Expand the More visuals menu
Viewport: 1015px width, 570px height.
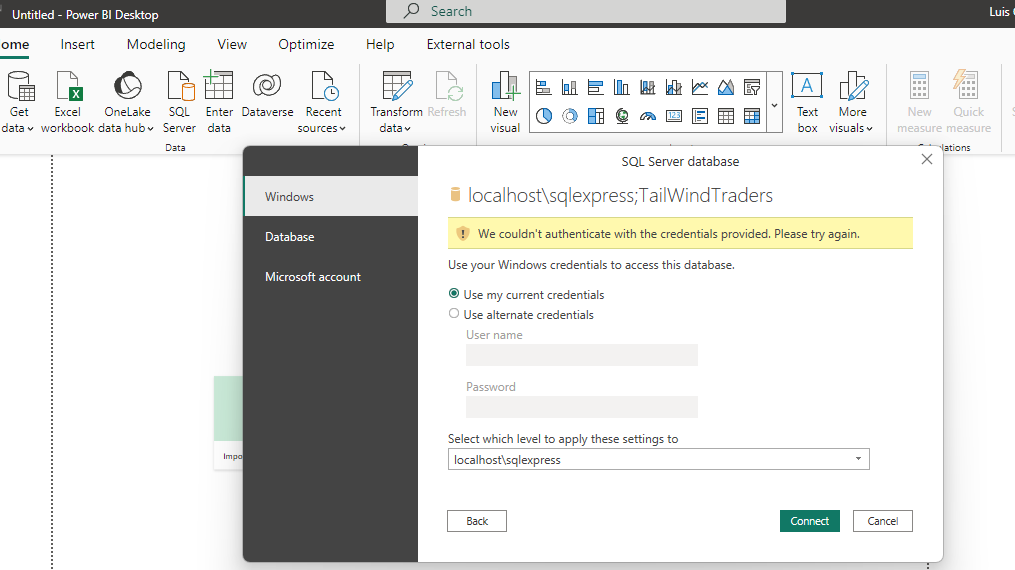pos(851,128)
